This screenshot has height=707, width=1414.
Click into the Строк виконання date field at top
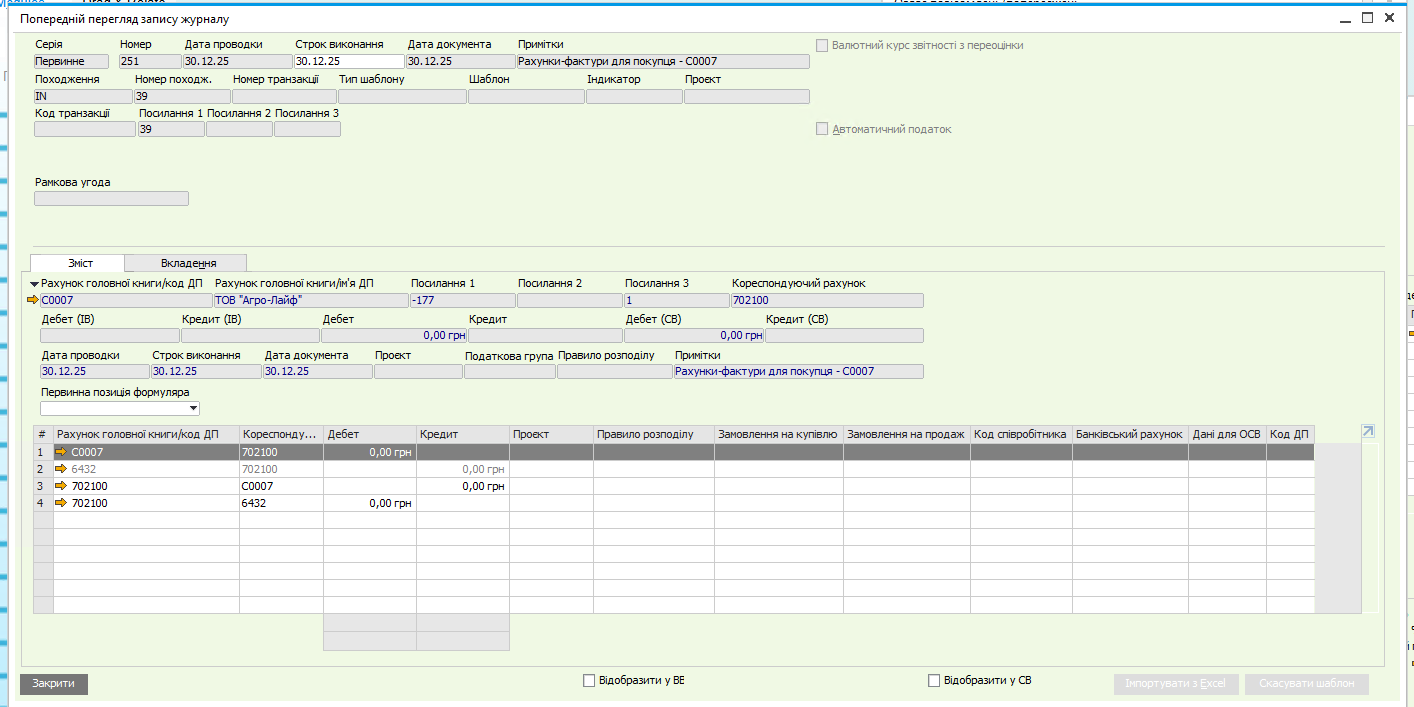click(348, 61)
